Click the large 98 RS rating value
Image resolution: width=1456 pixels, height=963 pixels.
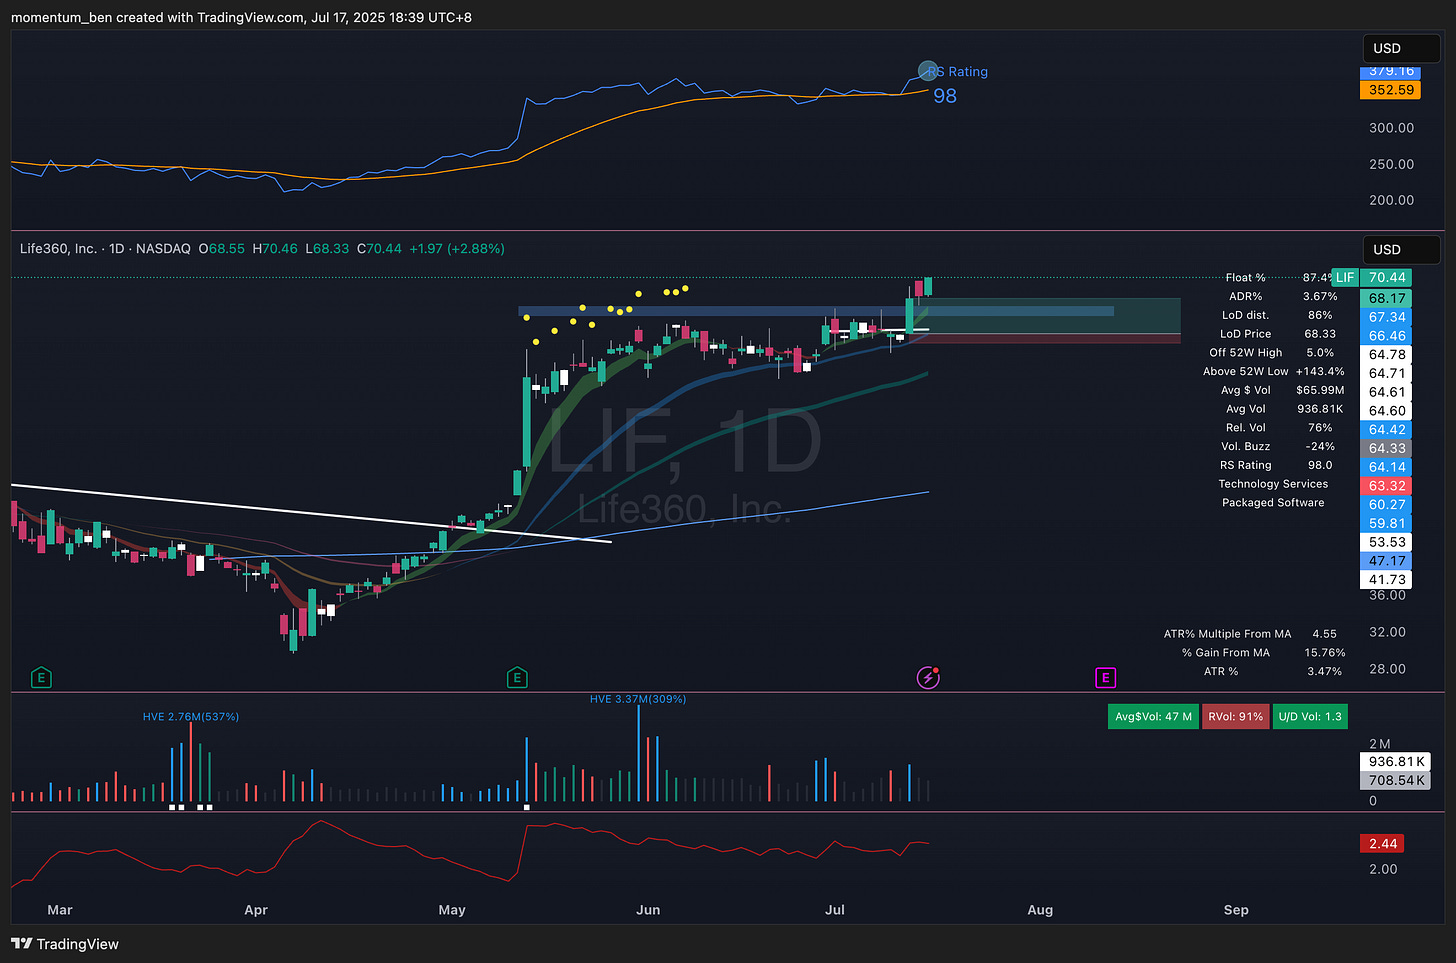click(945, 96)
